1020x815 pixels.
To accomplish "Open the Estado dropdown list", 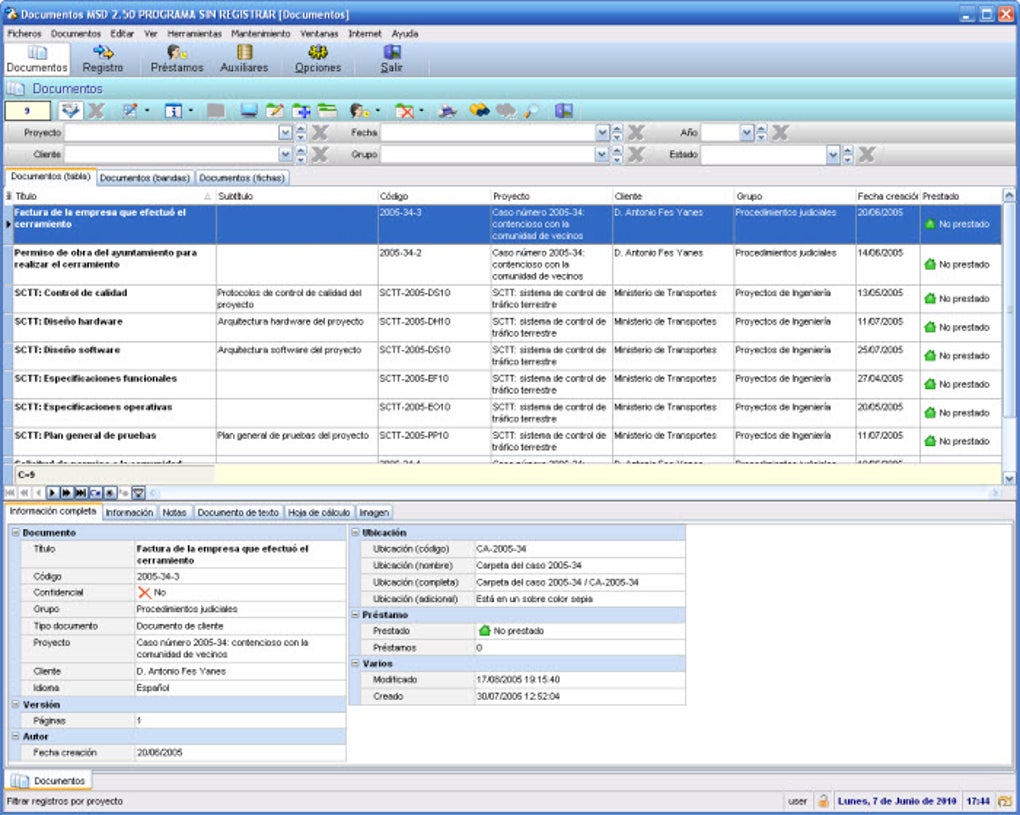I will coord(831,153).
